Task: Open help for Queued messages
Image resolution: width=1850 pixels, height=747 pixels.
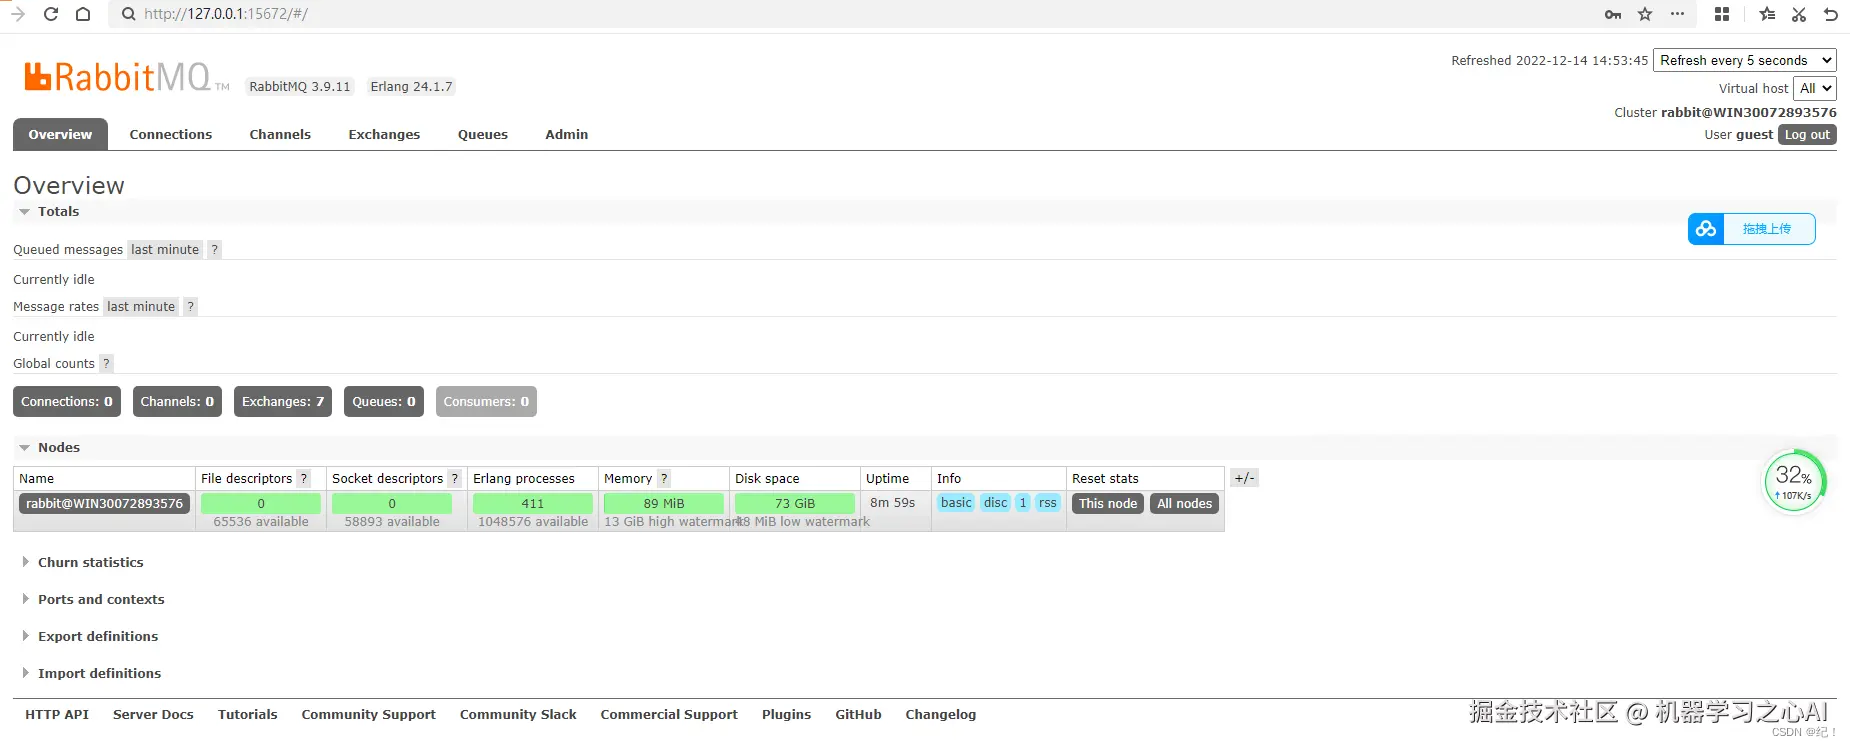Action: tap(214, 250)
